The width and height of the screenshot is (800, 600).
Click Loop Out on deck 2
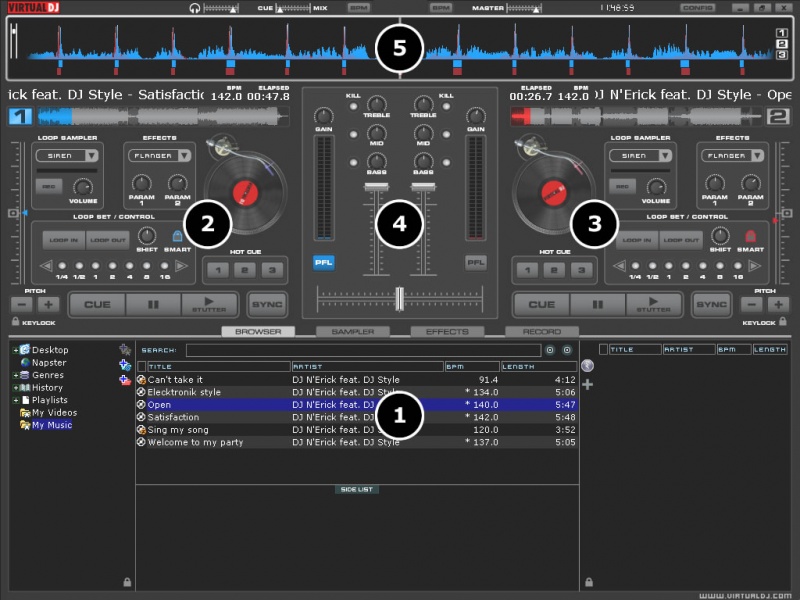681,240
